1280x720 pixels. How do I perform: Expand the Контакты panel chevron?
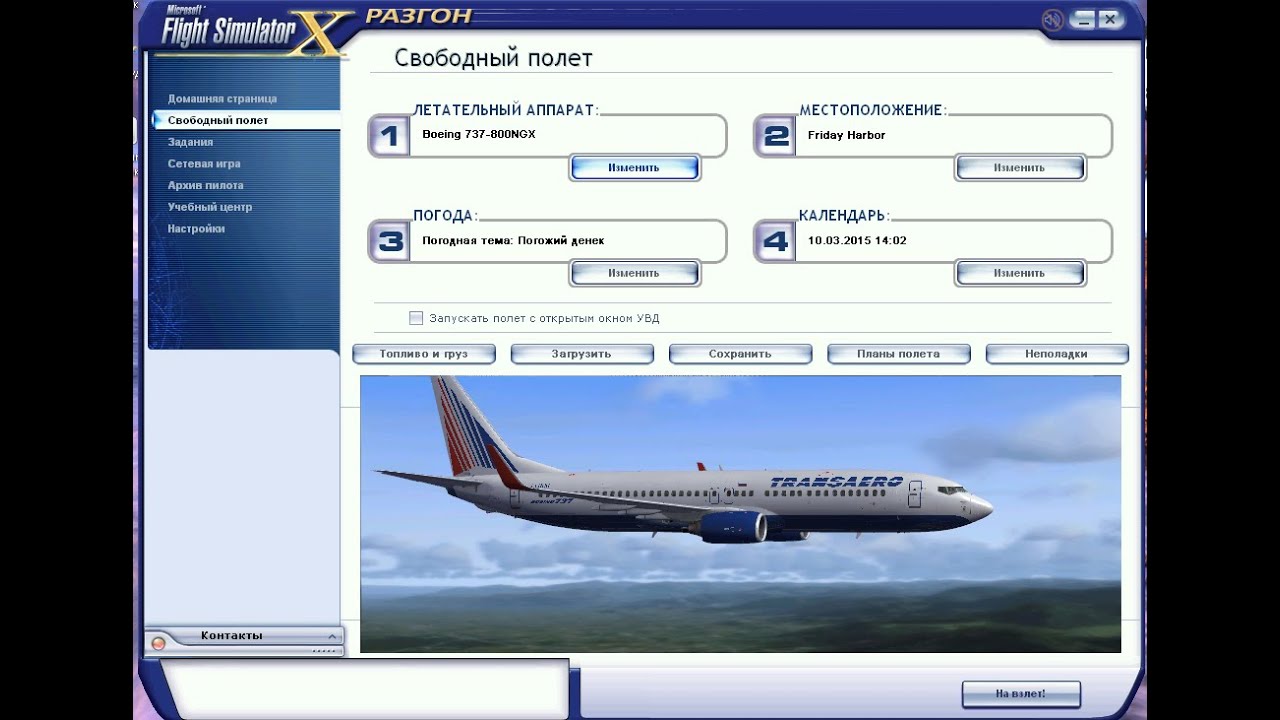tap(332, 636)
